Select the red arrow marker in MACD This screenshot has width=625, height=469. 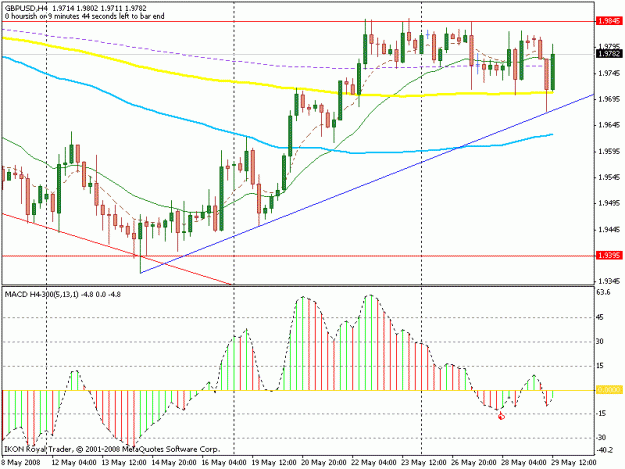tap(501, 416)
